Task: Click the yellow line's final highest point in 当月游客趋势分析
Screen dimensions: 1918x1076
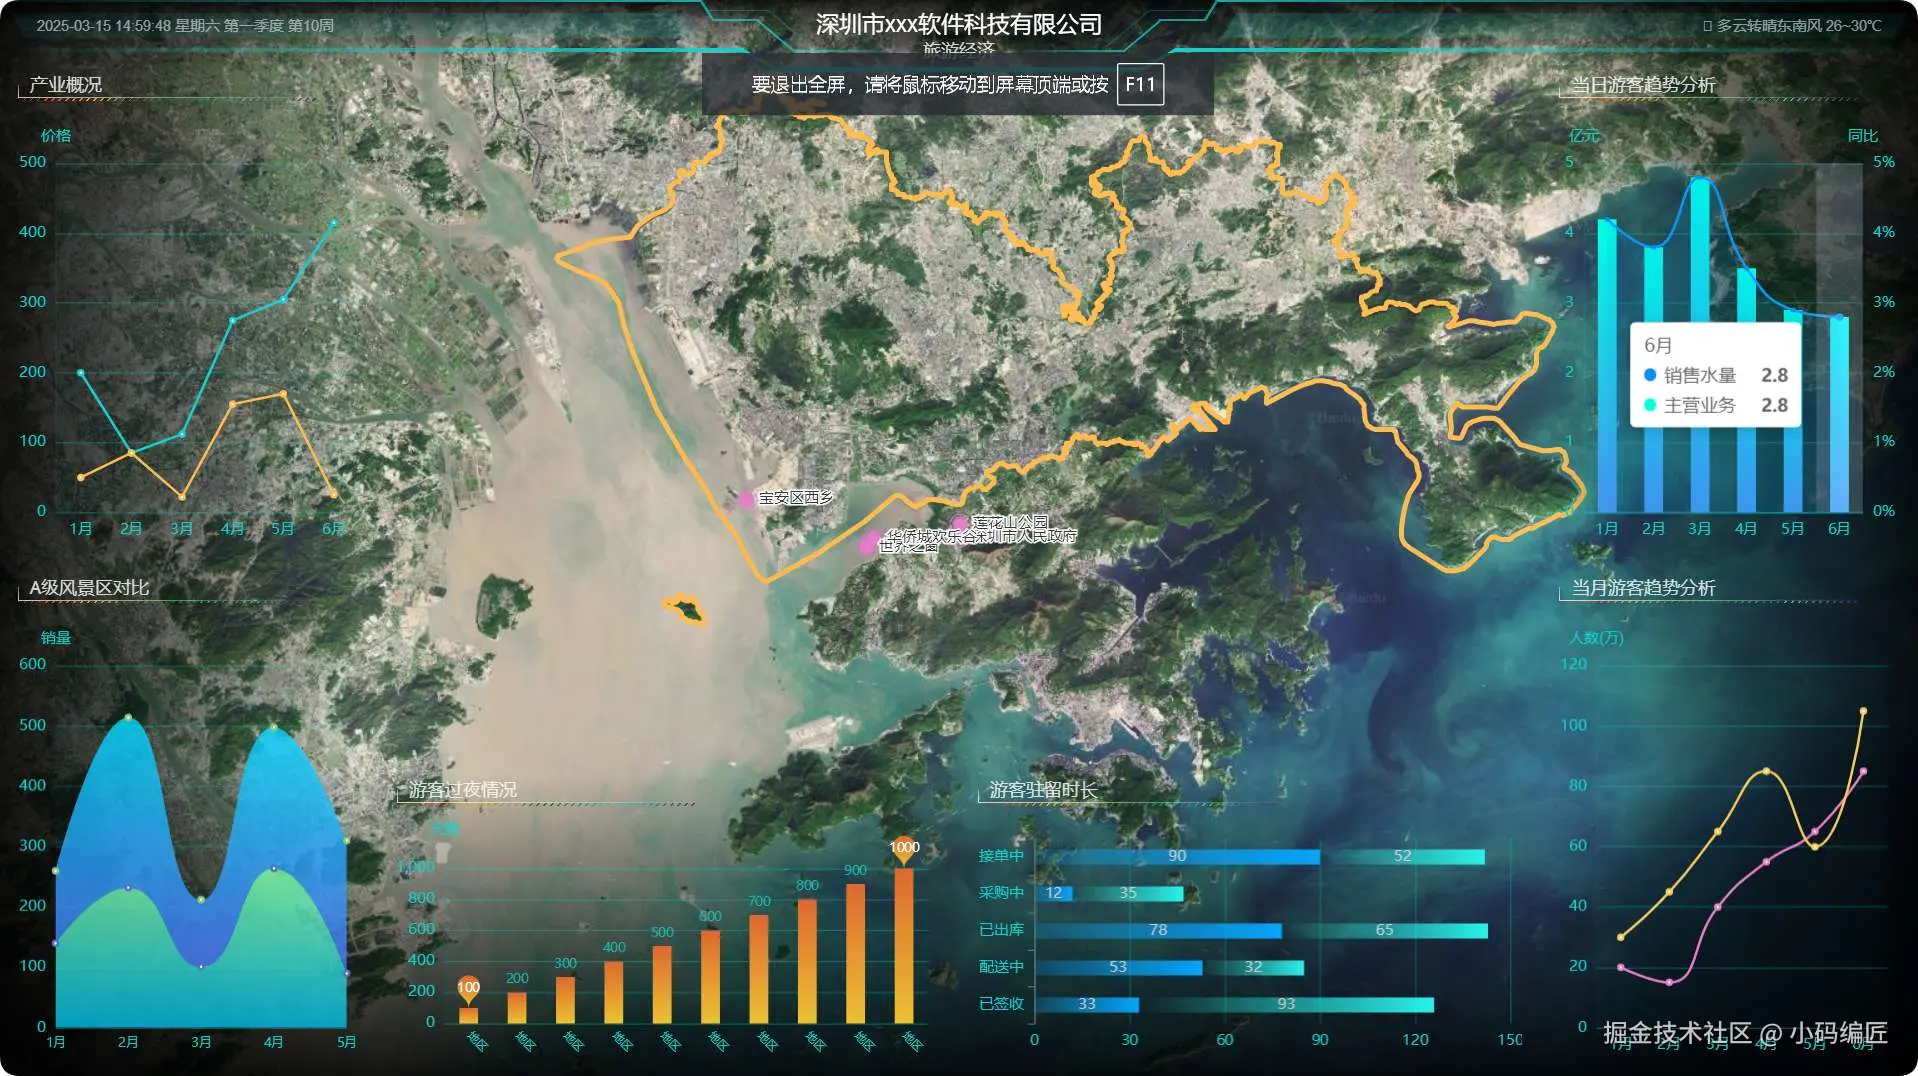Action: pos(1863,712)
